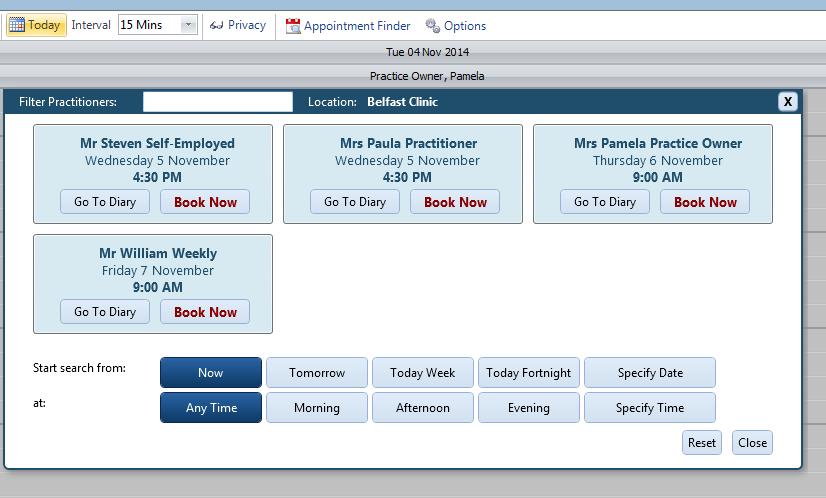Image resolution: width=826 pixels, height=498 pixels.
Task: Click the Close button
Action: 752,443
